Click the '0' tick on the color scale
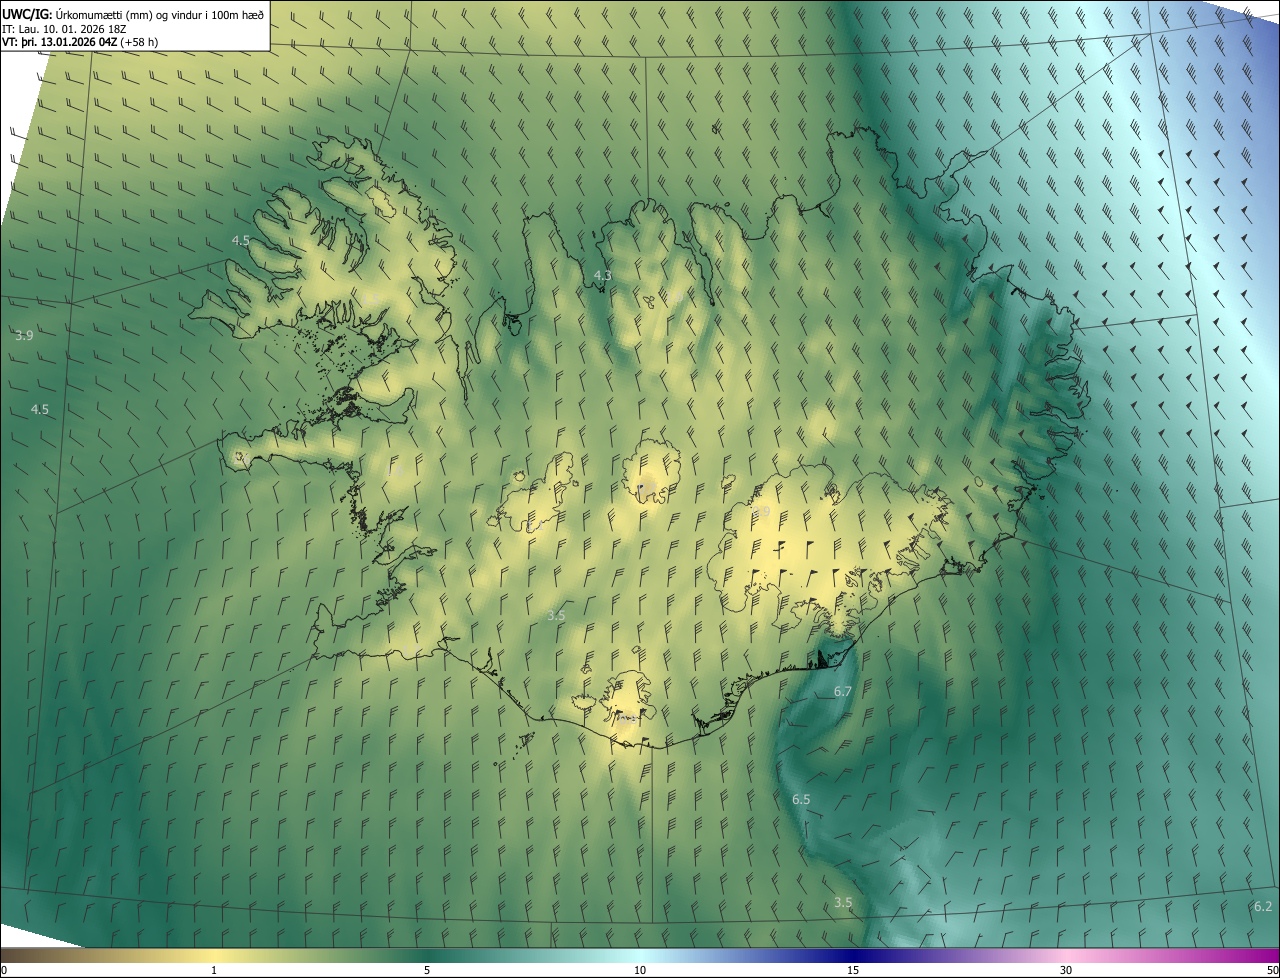This screenshot has width=1280, height=978. [x=4, y=971]
